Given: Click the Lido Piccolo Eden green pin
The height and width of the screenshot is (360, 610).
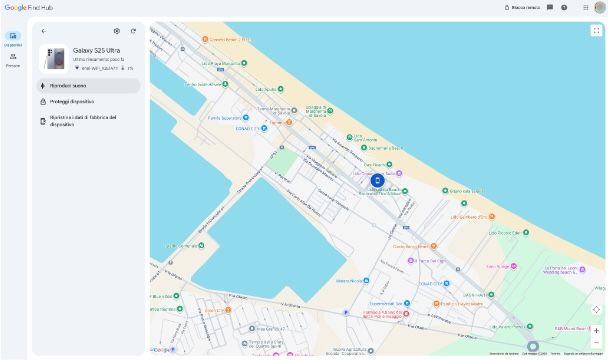Looking at the screenshot, I should [526, 232].
